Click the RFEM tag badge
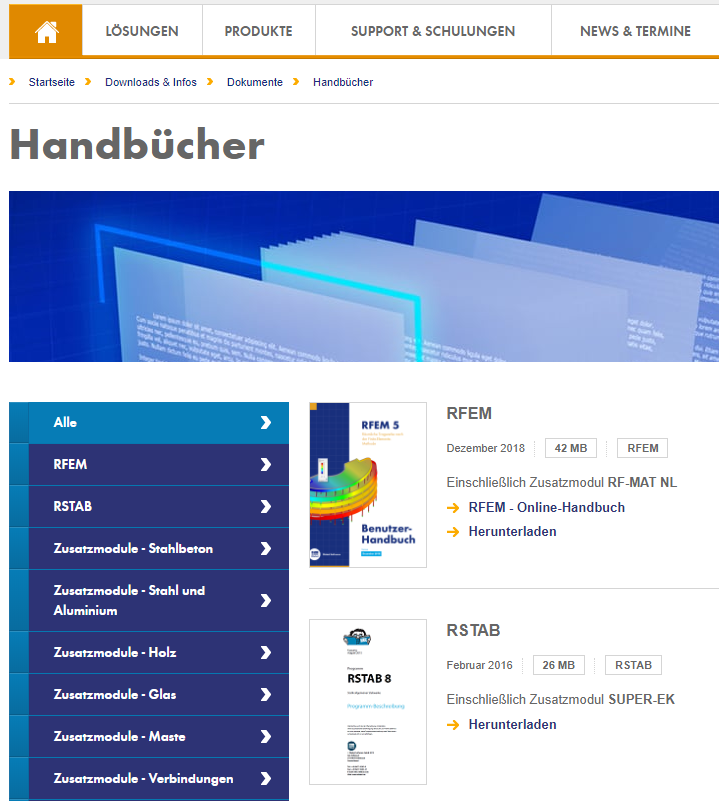The width and height of the screenshot is (719, 801). coord(642,448)
